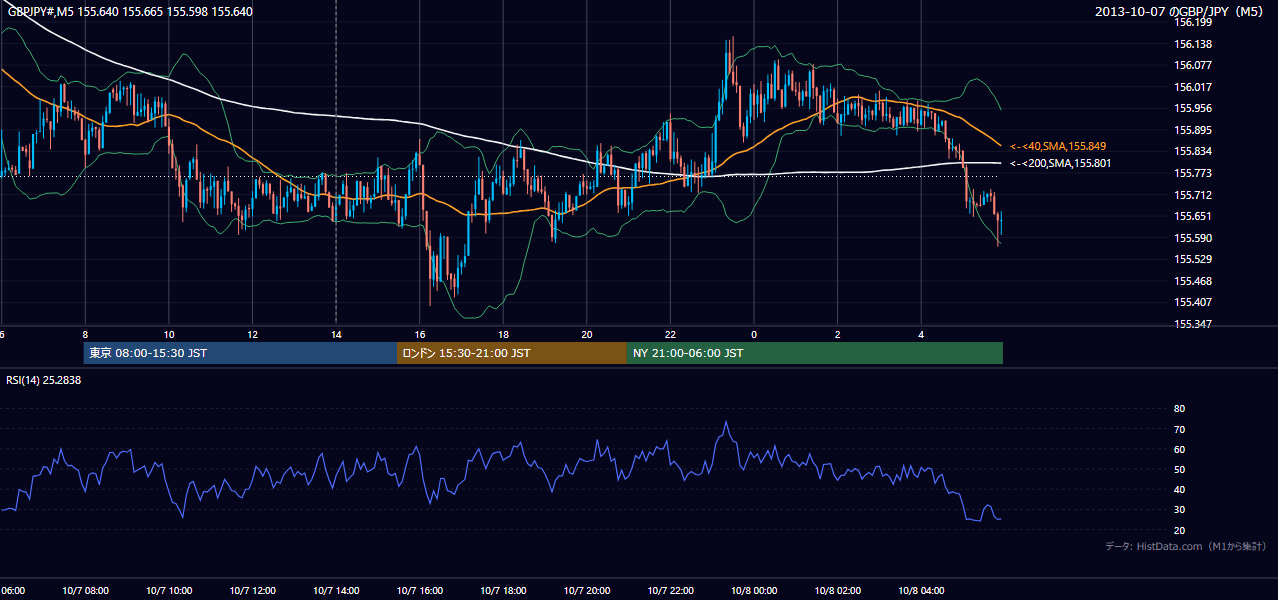Select the GBPJPY#,M5 price header text
1278x600 pixels.
pyautogui.click(x=130, y=12)
